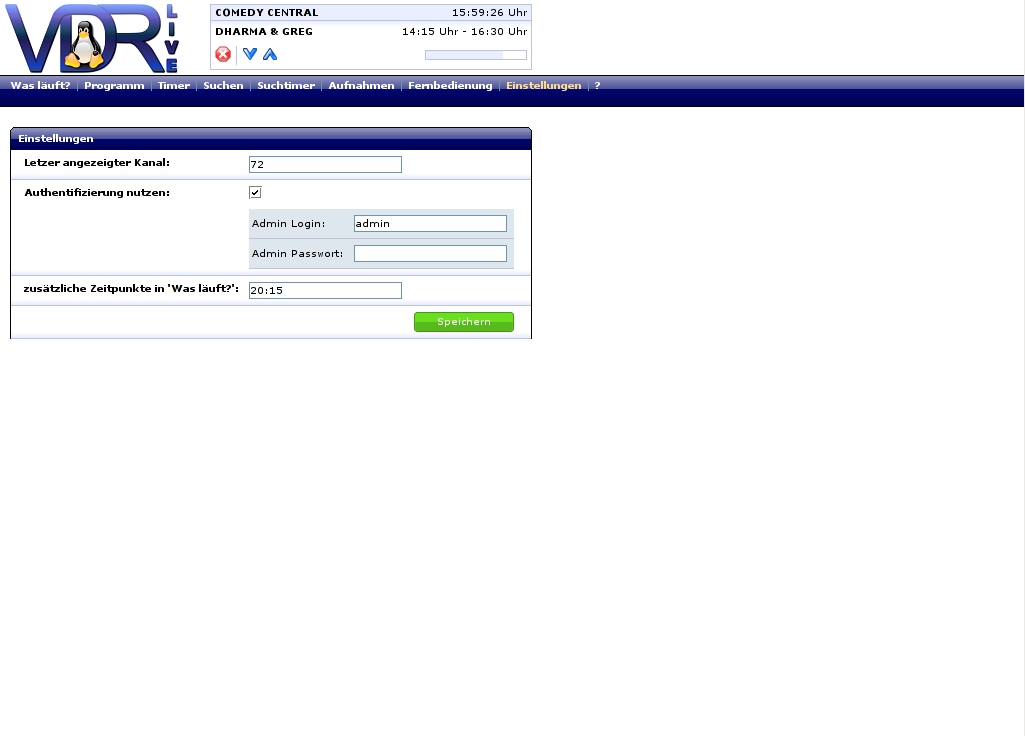Open the Suchtimer page
1025x736 pixels.
286,86
